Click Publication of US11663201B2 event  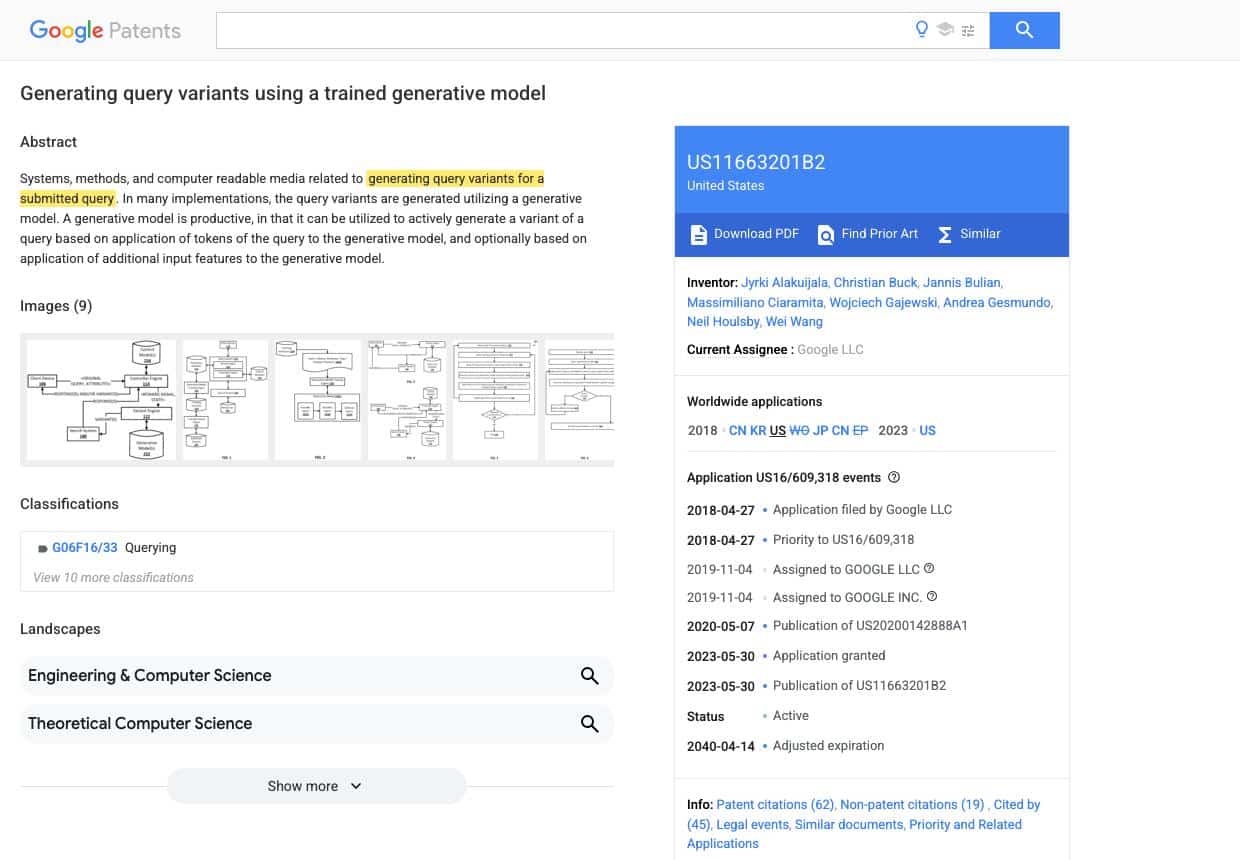point(859,685)
